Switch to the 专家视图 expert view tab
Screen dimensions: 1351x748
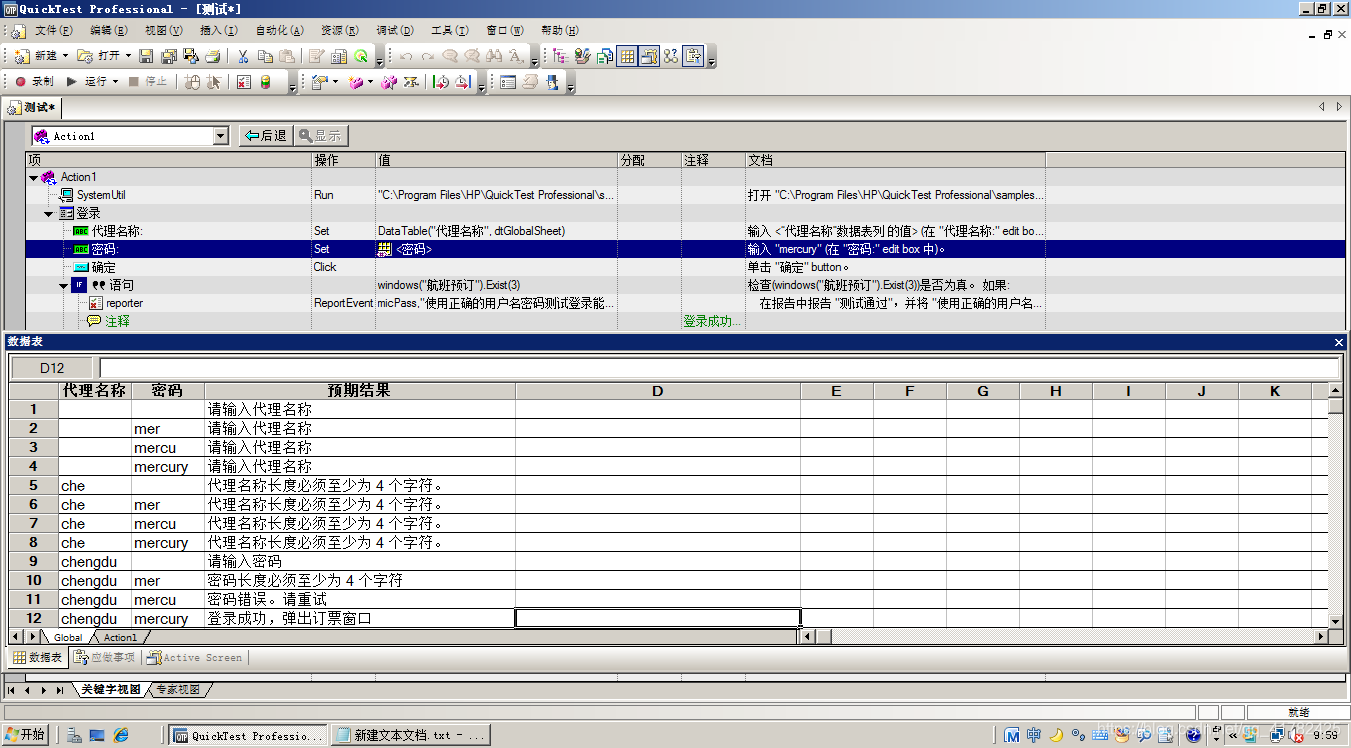pos(182,690)
